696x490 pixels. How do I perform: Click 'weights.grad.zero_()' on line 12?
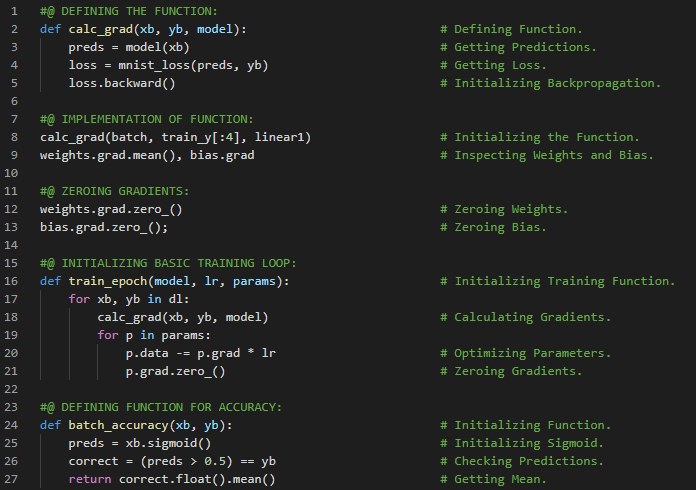[x=111, y=209]
